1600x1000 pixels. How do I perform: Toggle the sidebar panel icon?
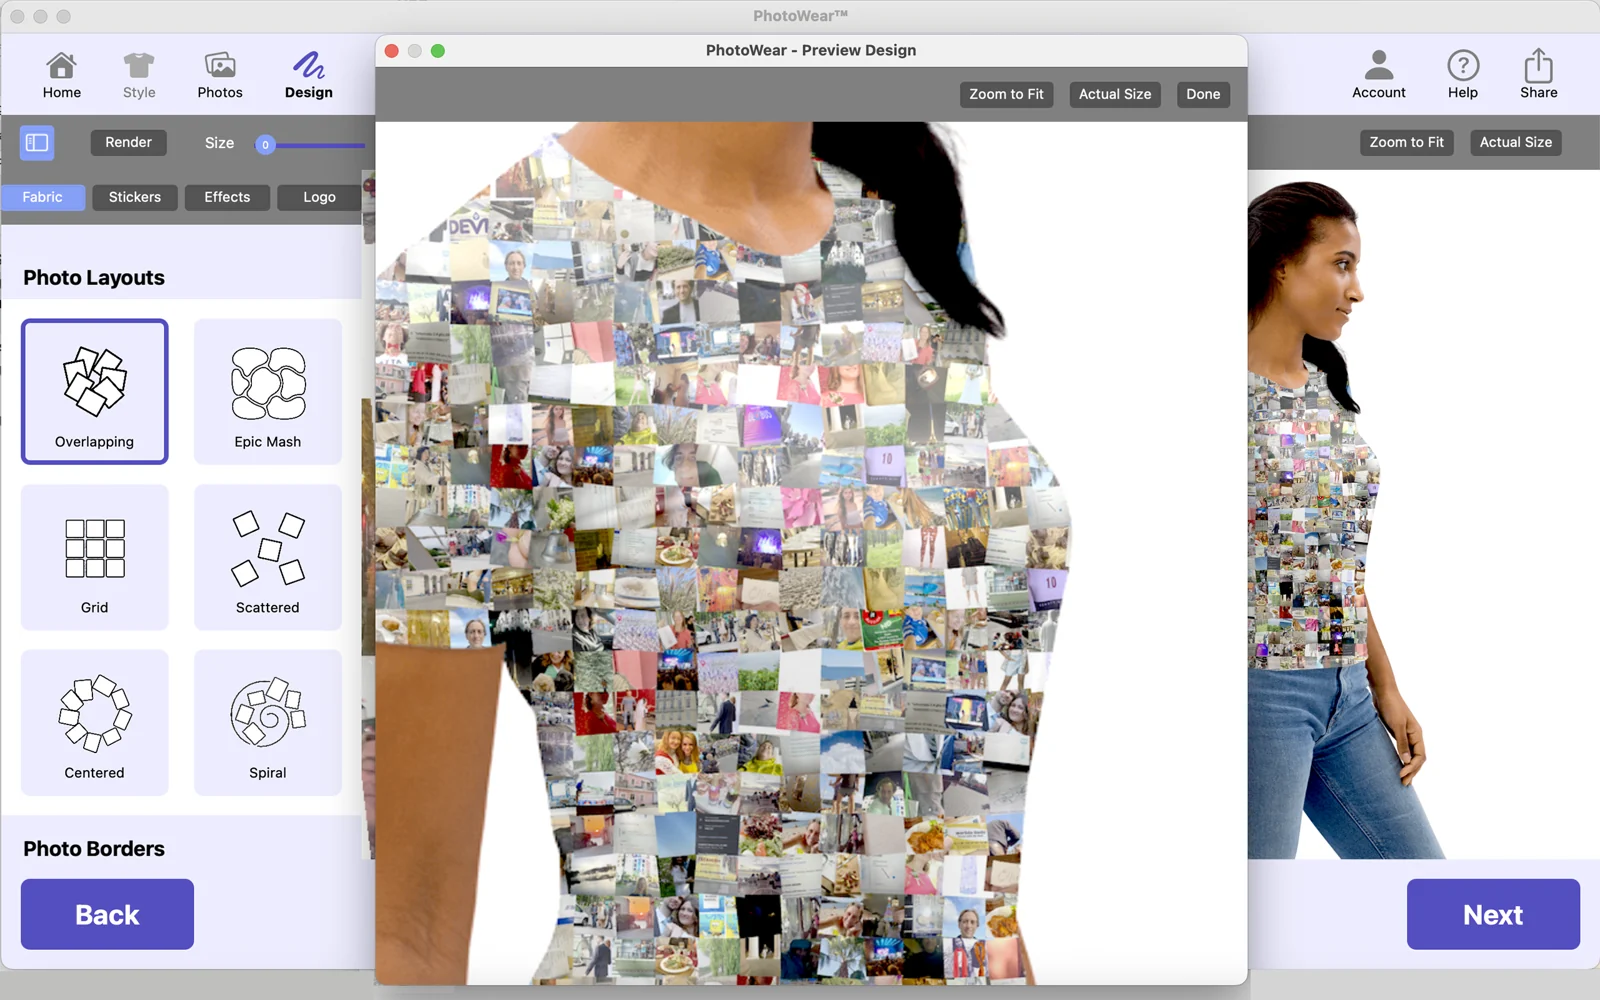click(x=37, y=143)
